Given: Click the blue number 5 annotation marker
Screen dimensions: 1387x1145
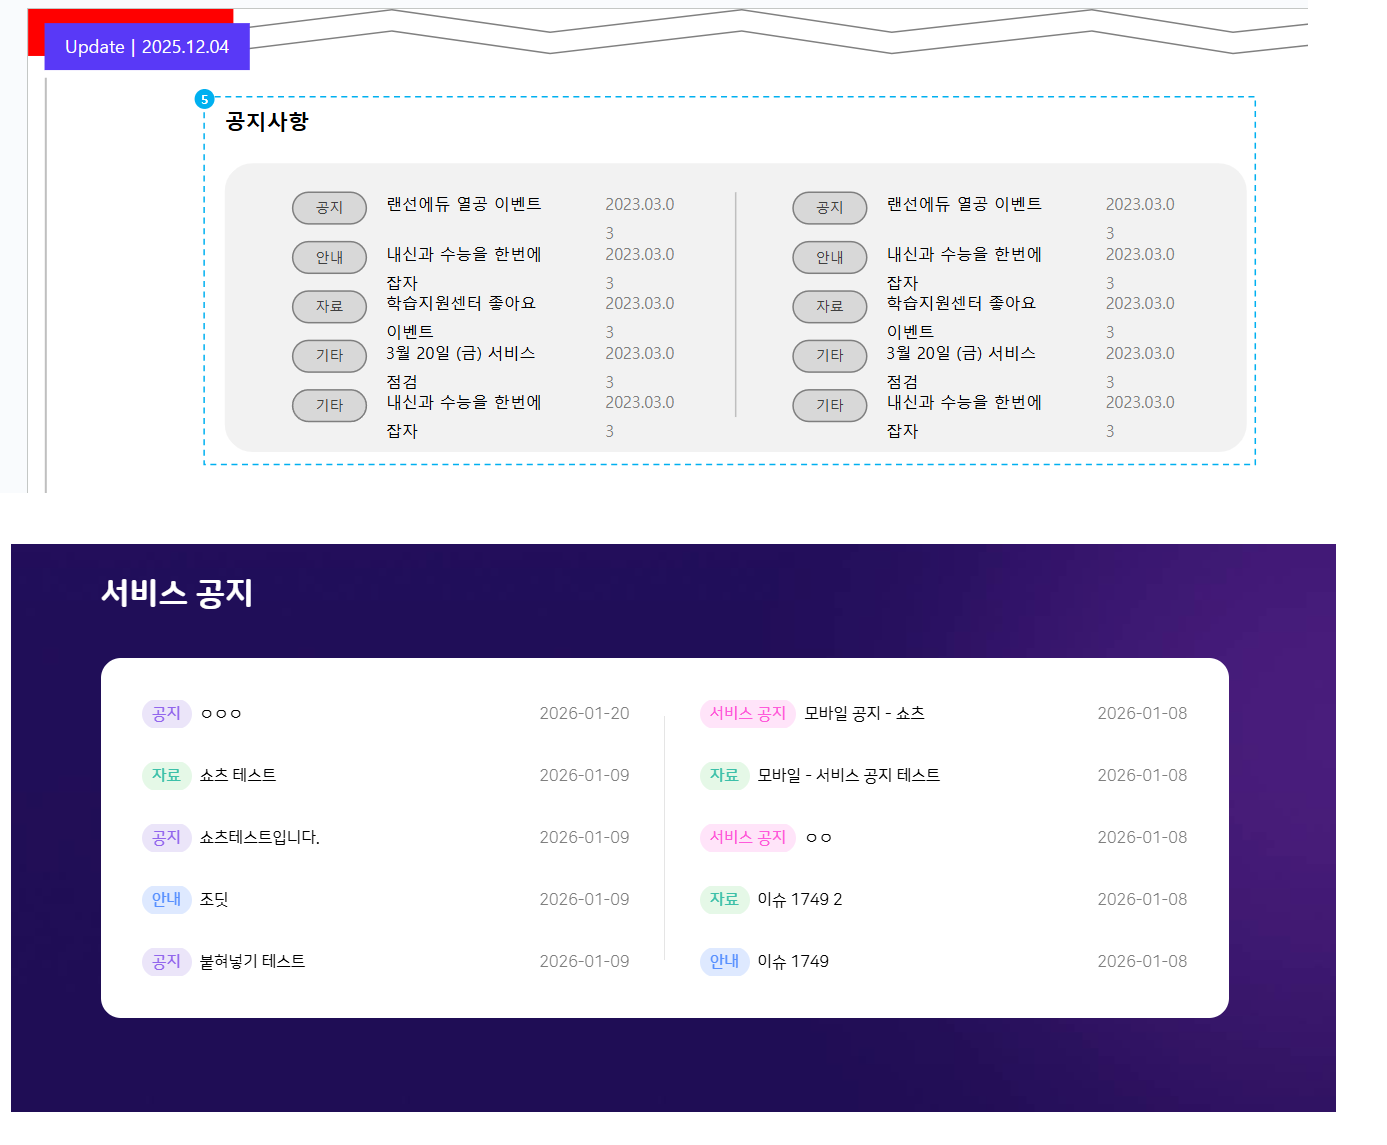Looking at the screenshot, I should 204,99.
